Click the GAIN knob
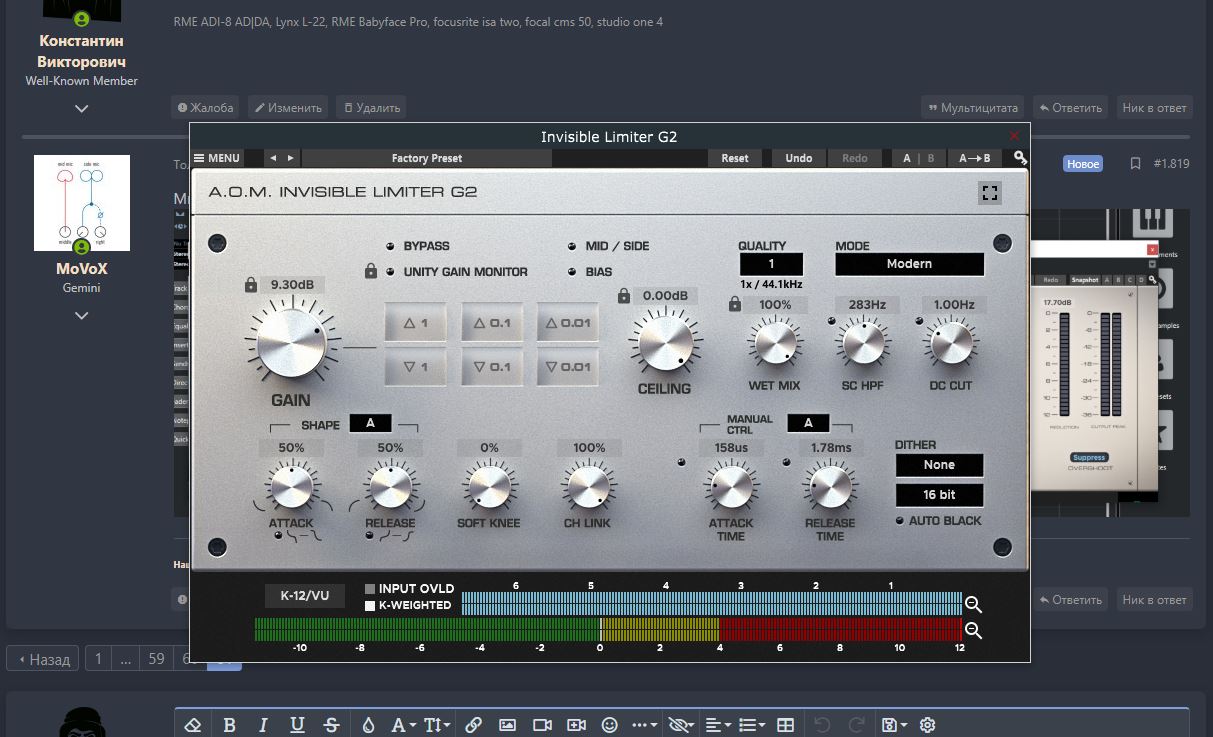Screen dimensions: 1213x737 291,343
